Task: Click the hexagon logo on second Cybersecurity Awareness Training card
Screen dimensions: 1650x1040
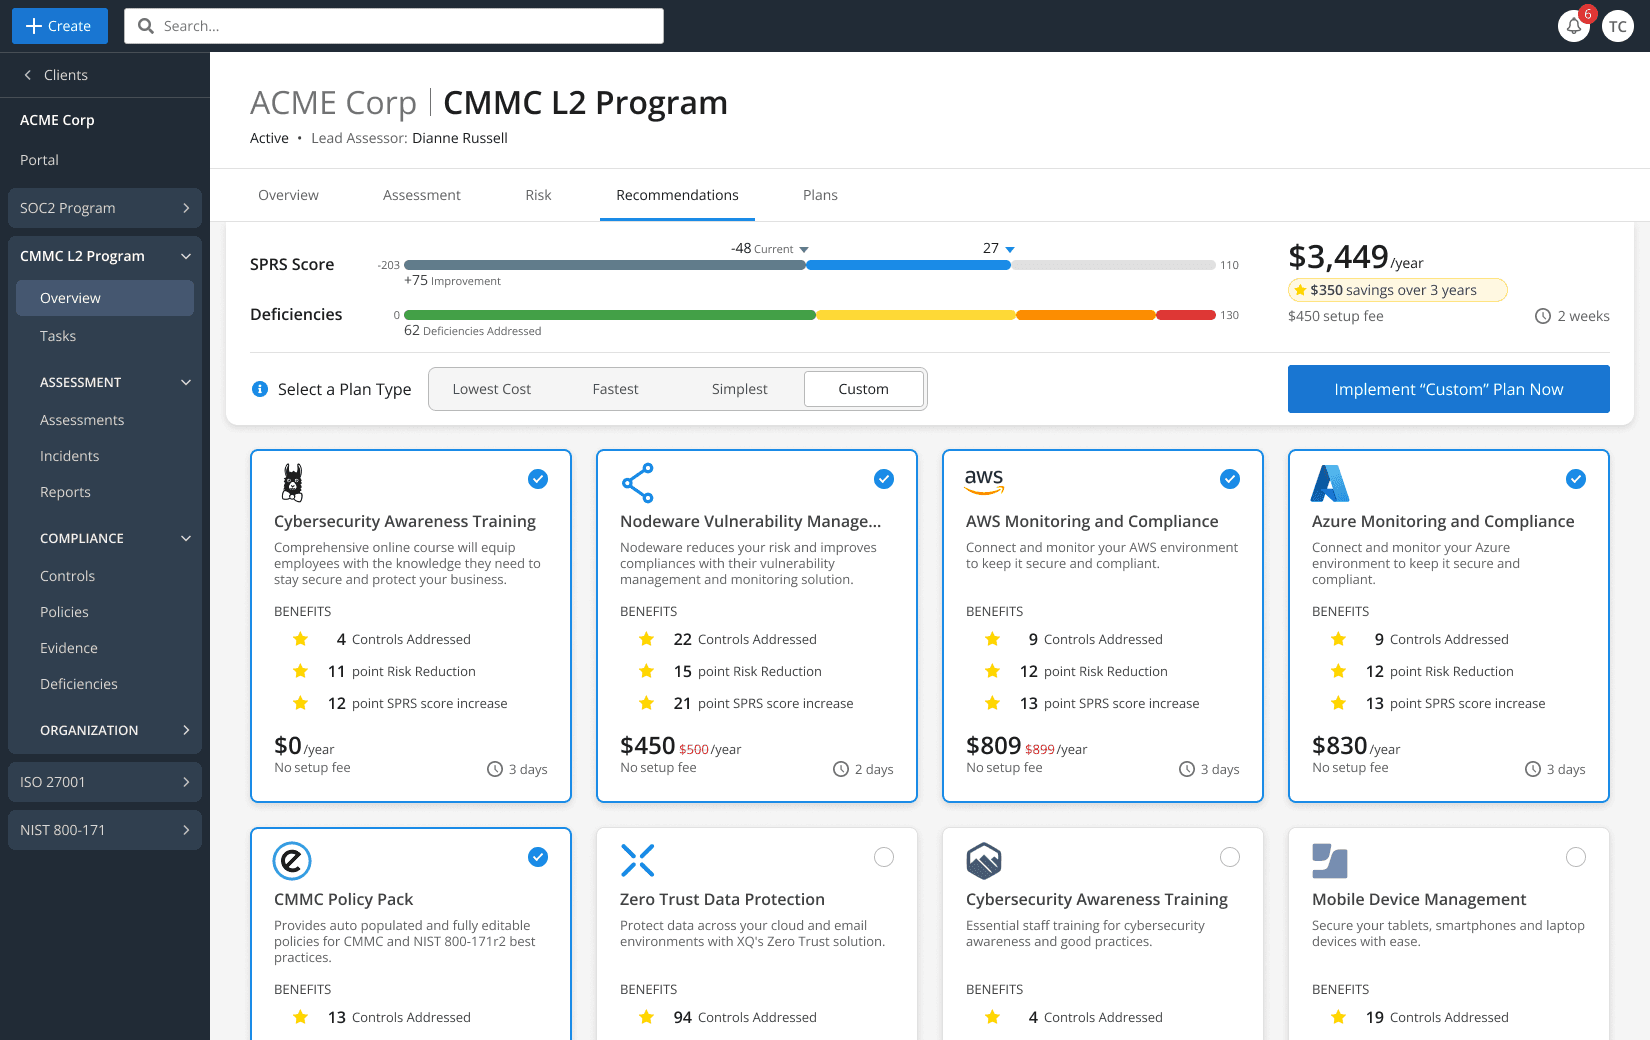Action: (984, 860)
